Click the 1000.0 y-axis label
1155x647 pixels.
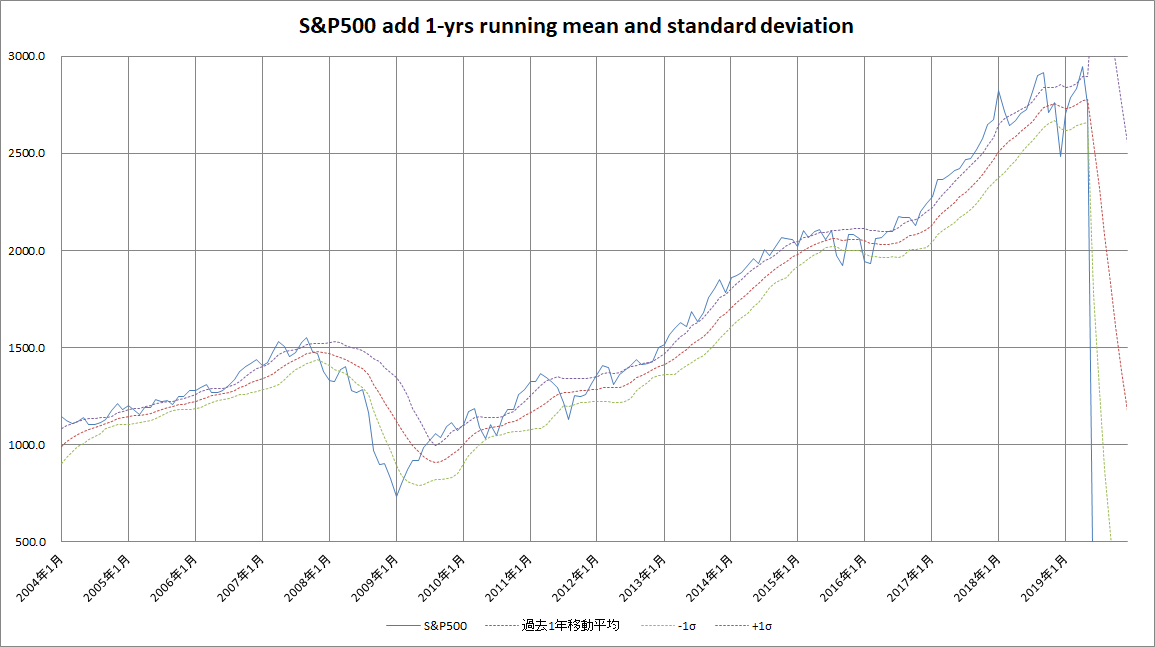pos(27,445)
